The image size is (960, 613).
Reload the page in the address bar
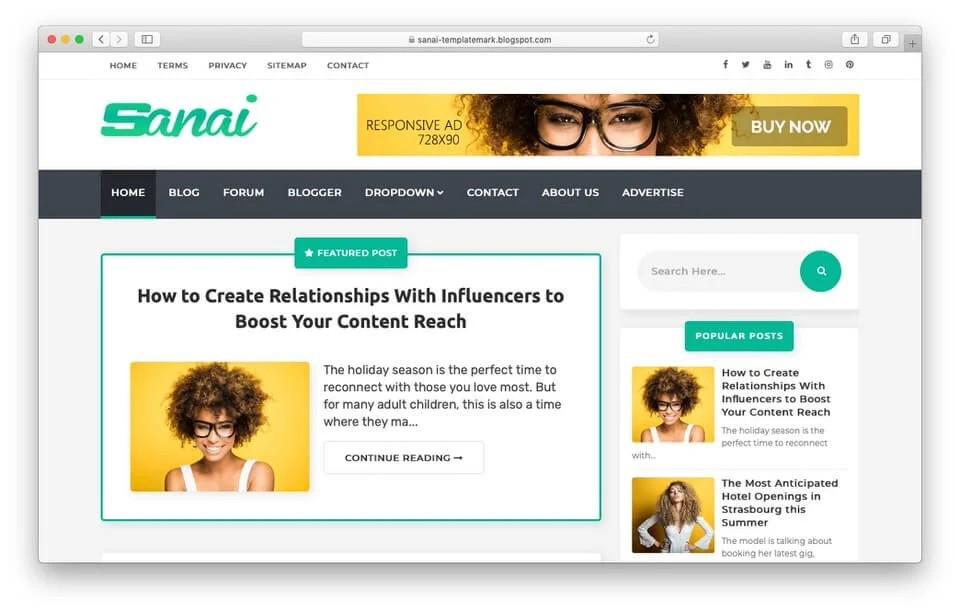[x=650, y=39]
